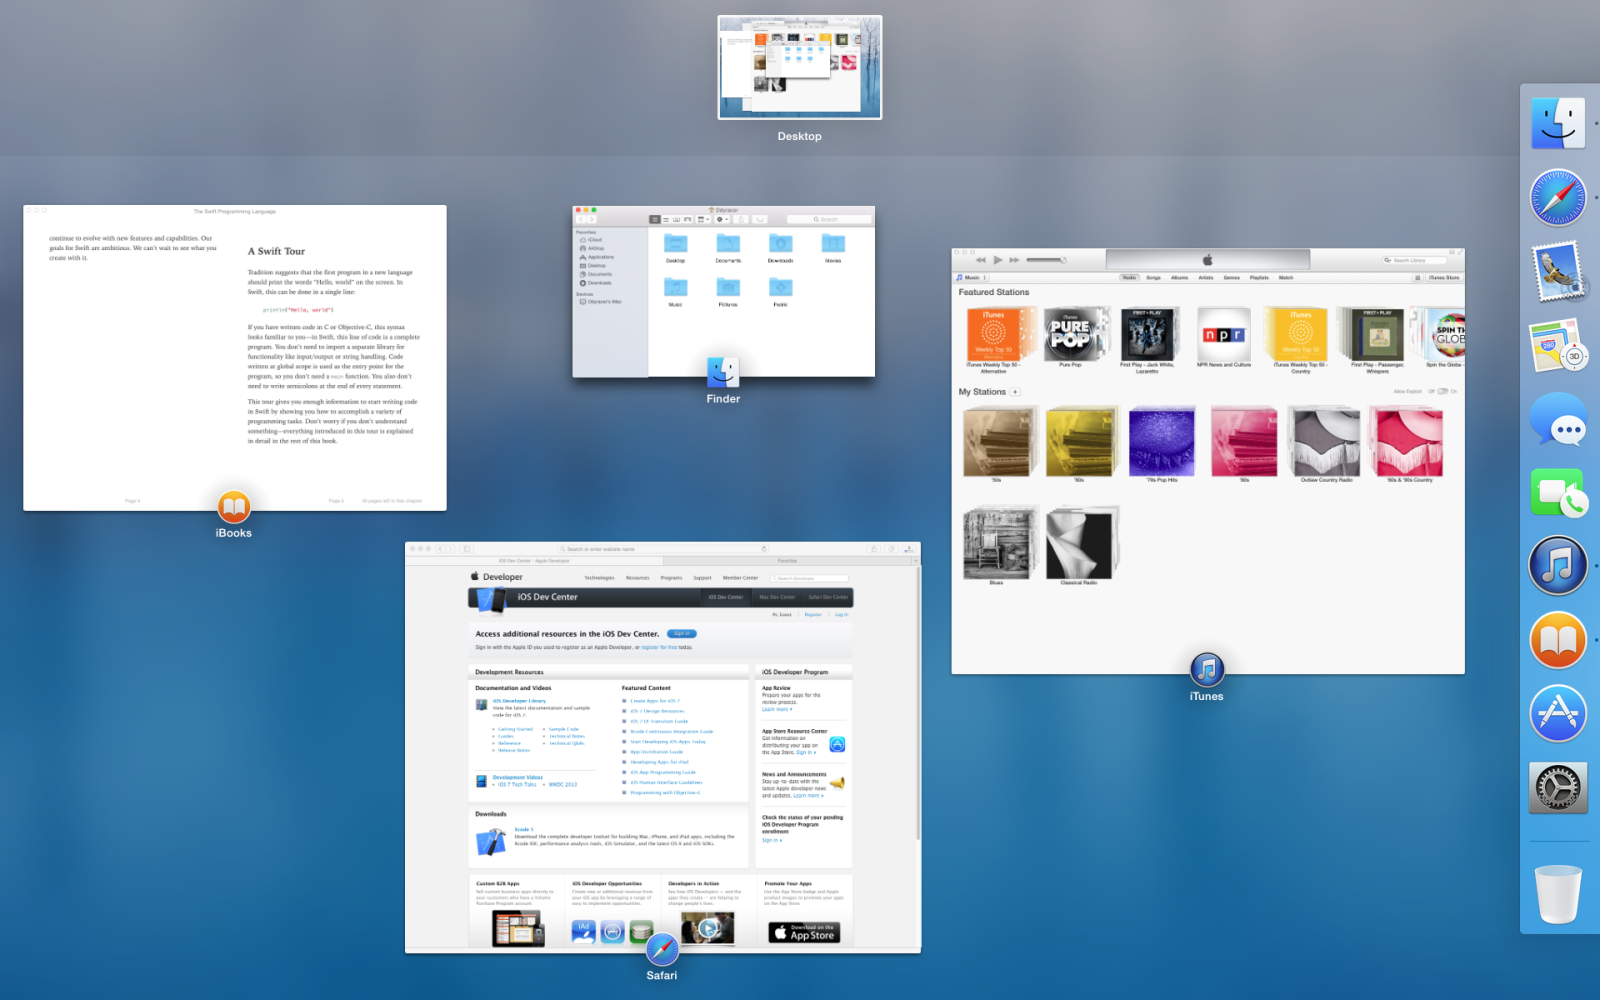Screen dimensions: 1600x1000
Task: Open System Preferences from the Dock
Action: [1558, 788]
